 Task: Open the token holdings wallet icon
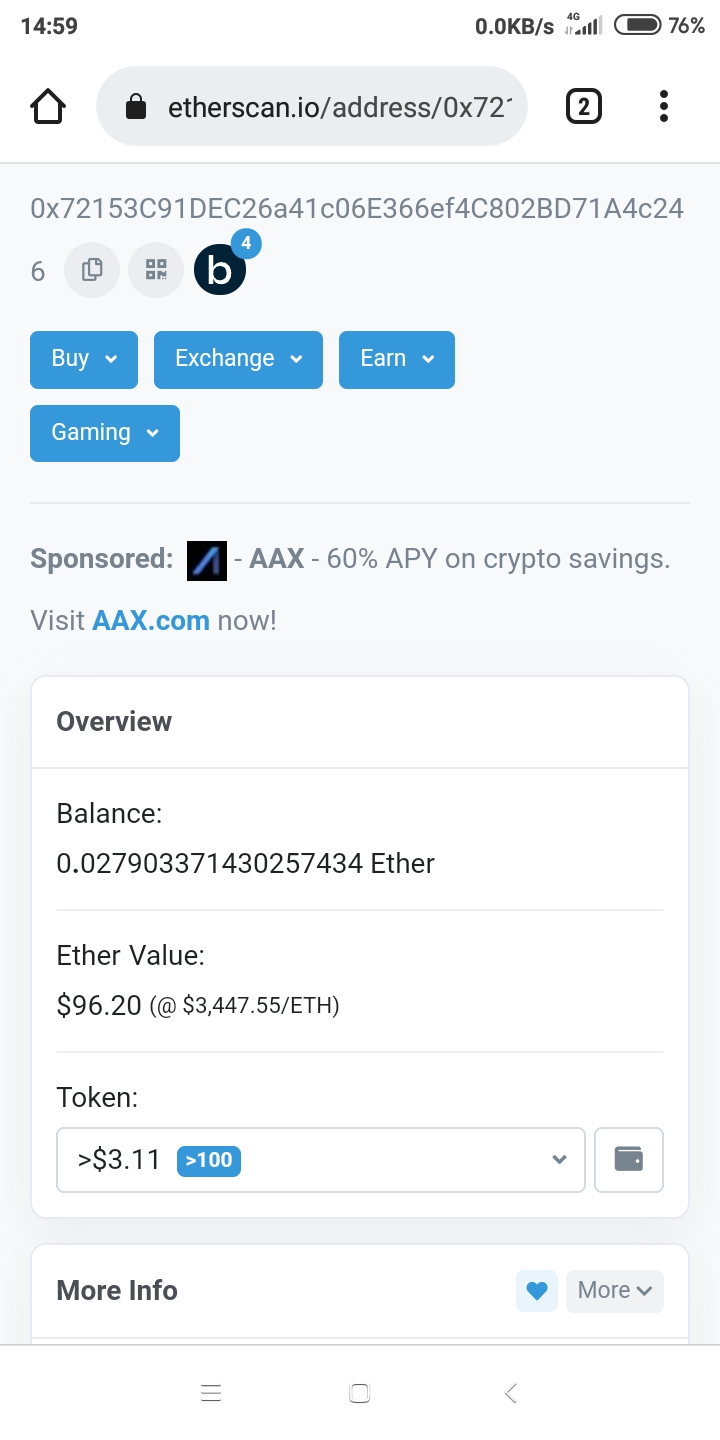click(x=628, y=1160)
